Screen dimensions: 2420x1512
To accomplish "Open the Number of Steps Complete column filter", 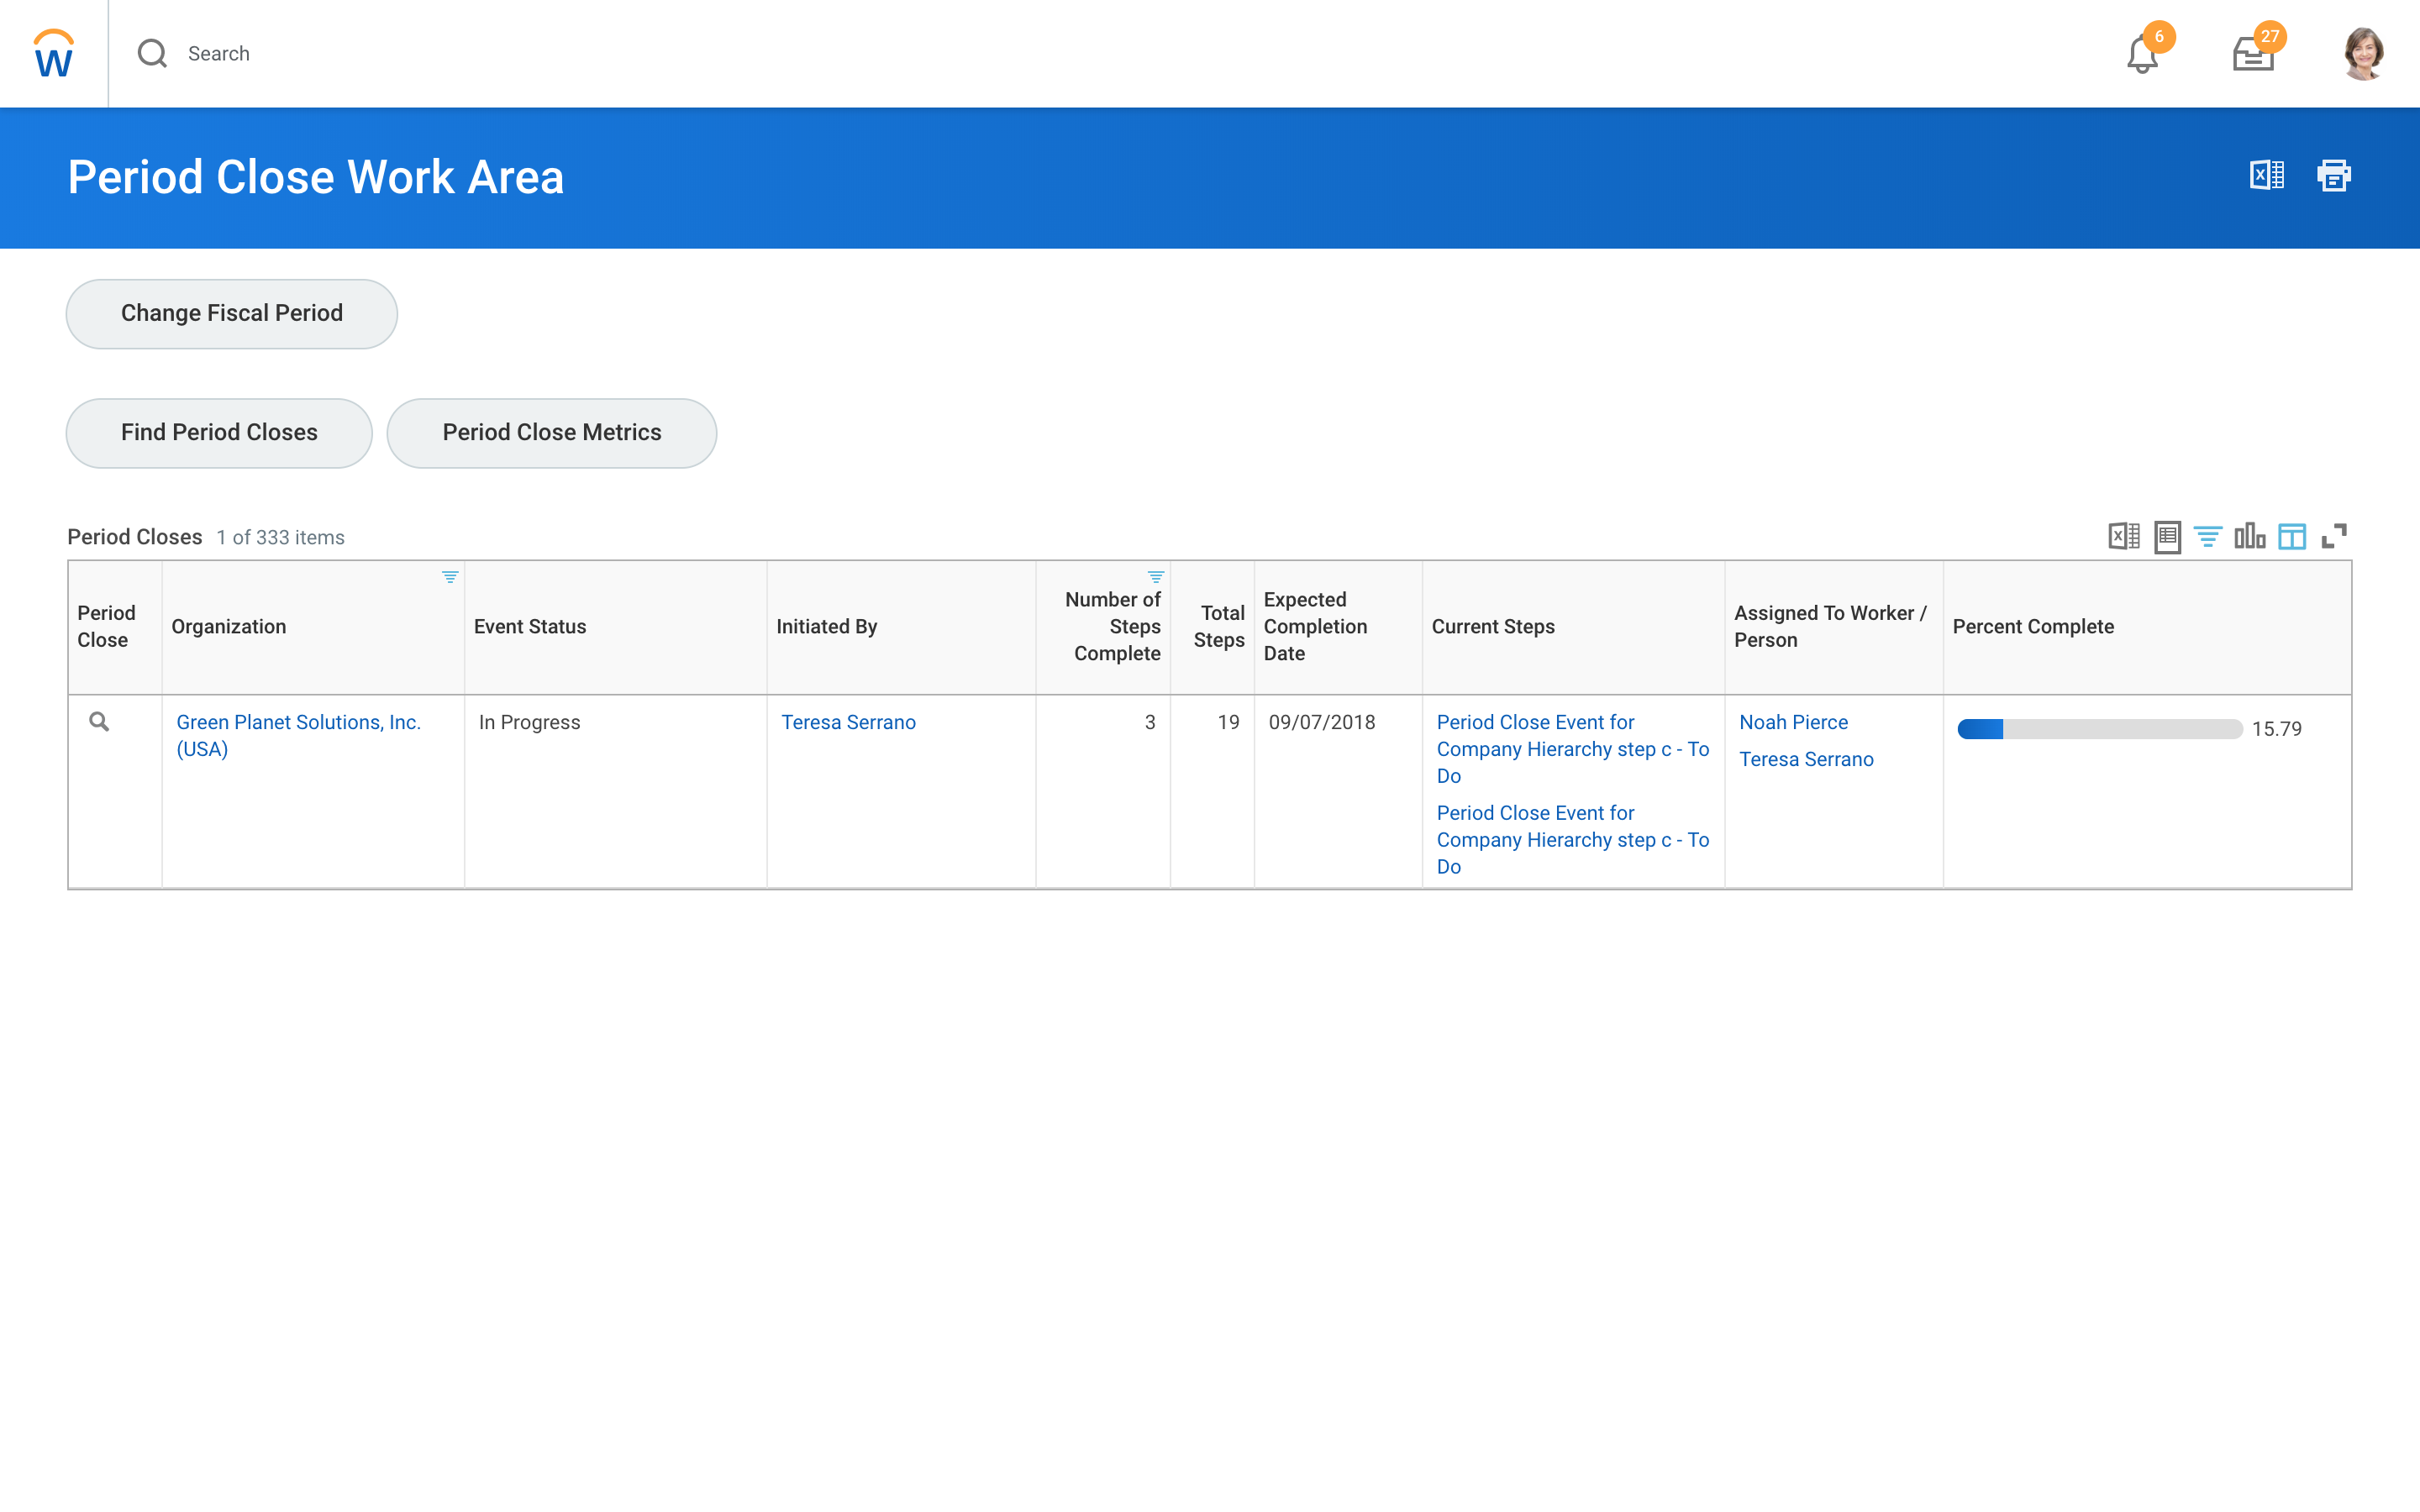I will pyautogui.click(x=1155, y=577).
